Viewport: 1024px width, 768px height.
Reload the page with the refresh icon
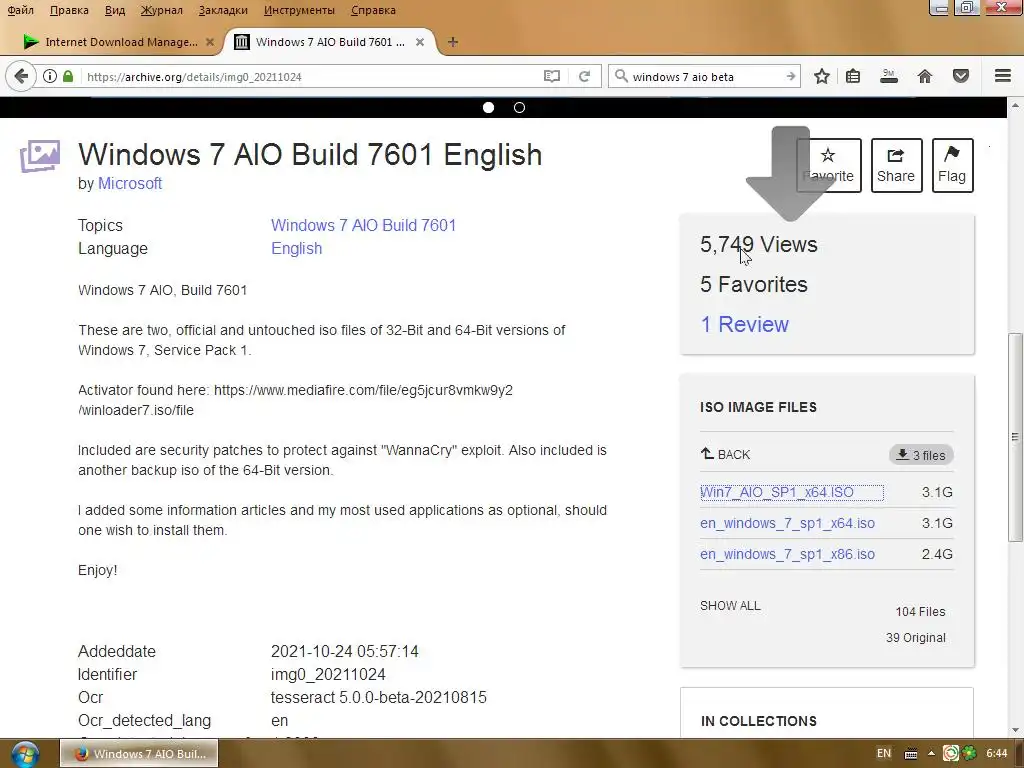pyautogui.click(x=584, y=76)
